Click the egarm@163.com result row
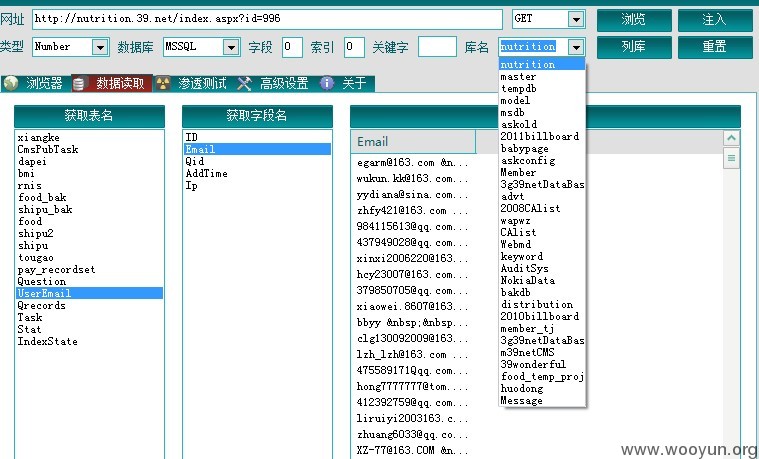Screen dimensions: 759x459 pyautogui.click(x=413, y=163)
